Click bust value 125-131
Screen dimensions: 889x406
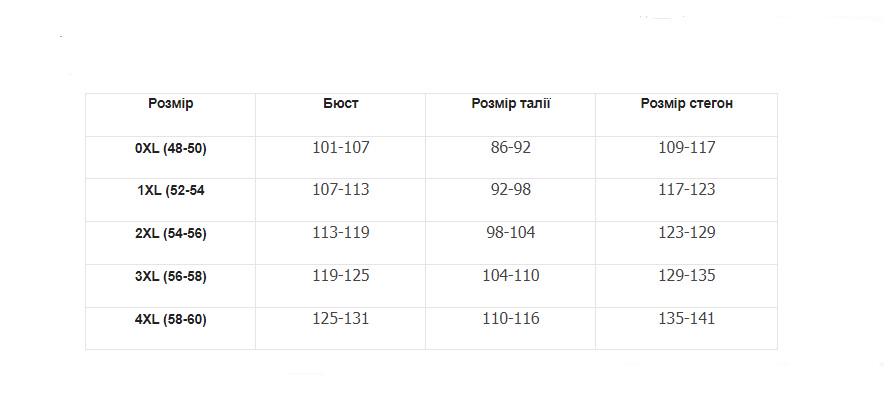coord(340,319)
